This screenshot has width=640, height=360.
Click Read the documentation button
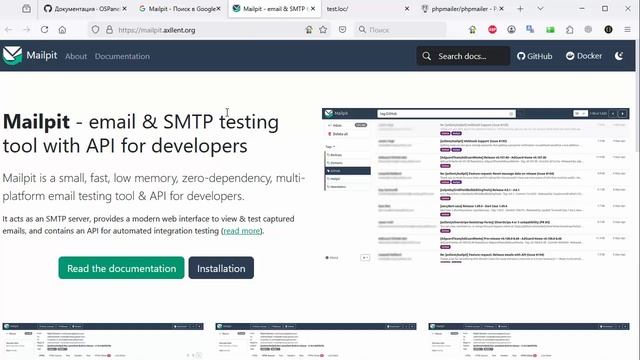click(121, 268)
